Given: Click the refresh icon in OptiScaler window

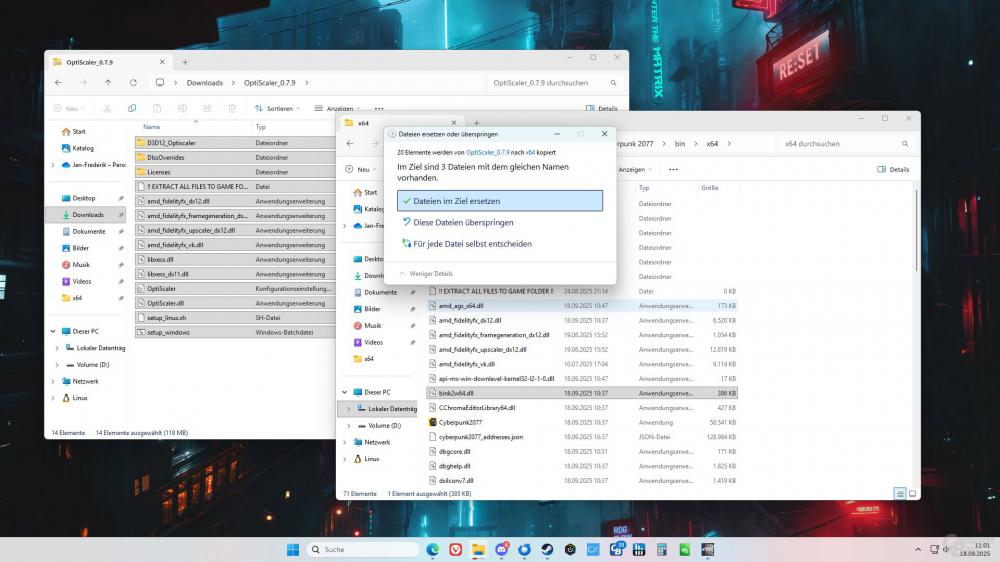Looking at the screenshot, I should point(132,83).
